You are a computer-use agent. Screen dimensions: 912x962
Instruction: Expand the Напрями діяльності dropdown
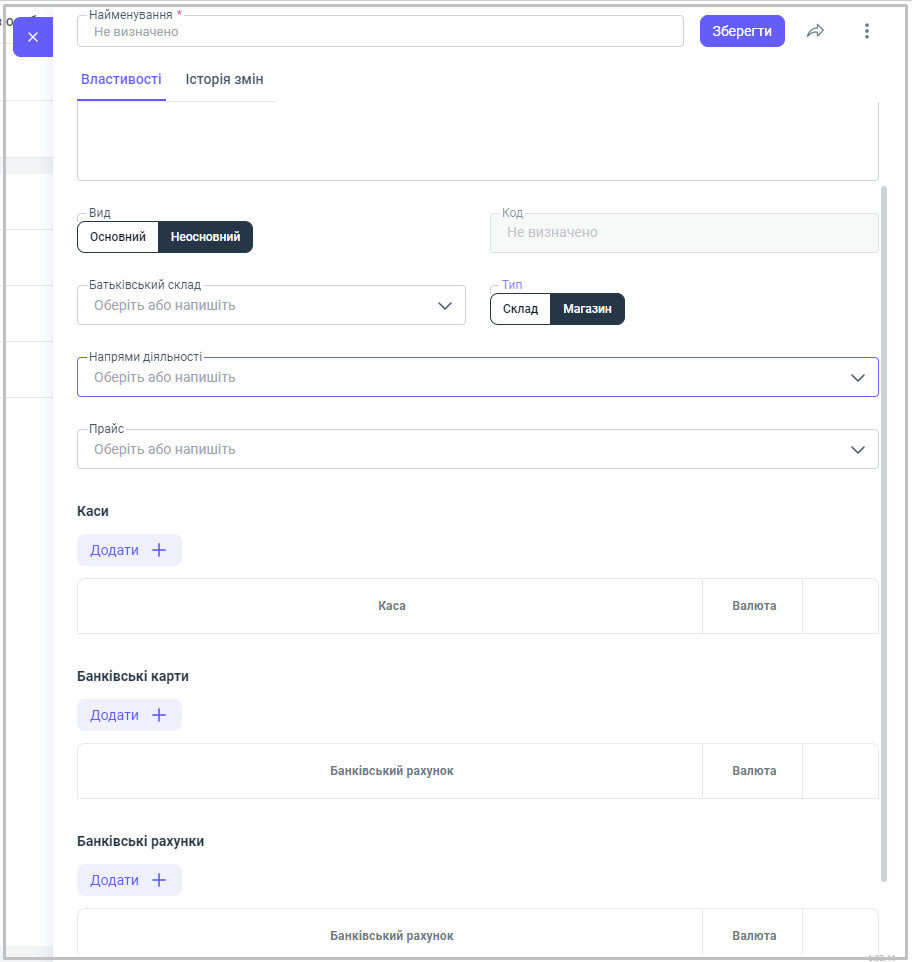857,377
